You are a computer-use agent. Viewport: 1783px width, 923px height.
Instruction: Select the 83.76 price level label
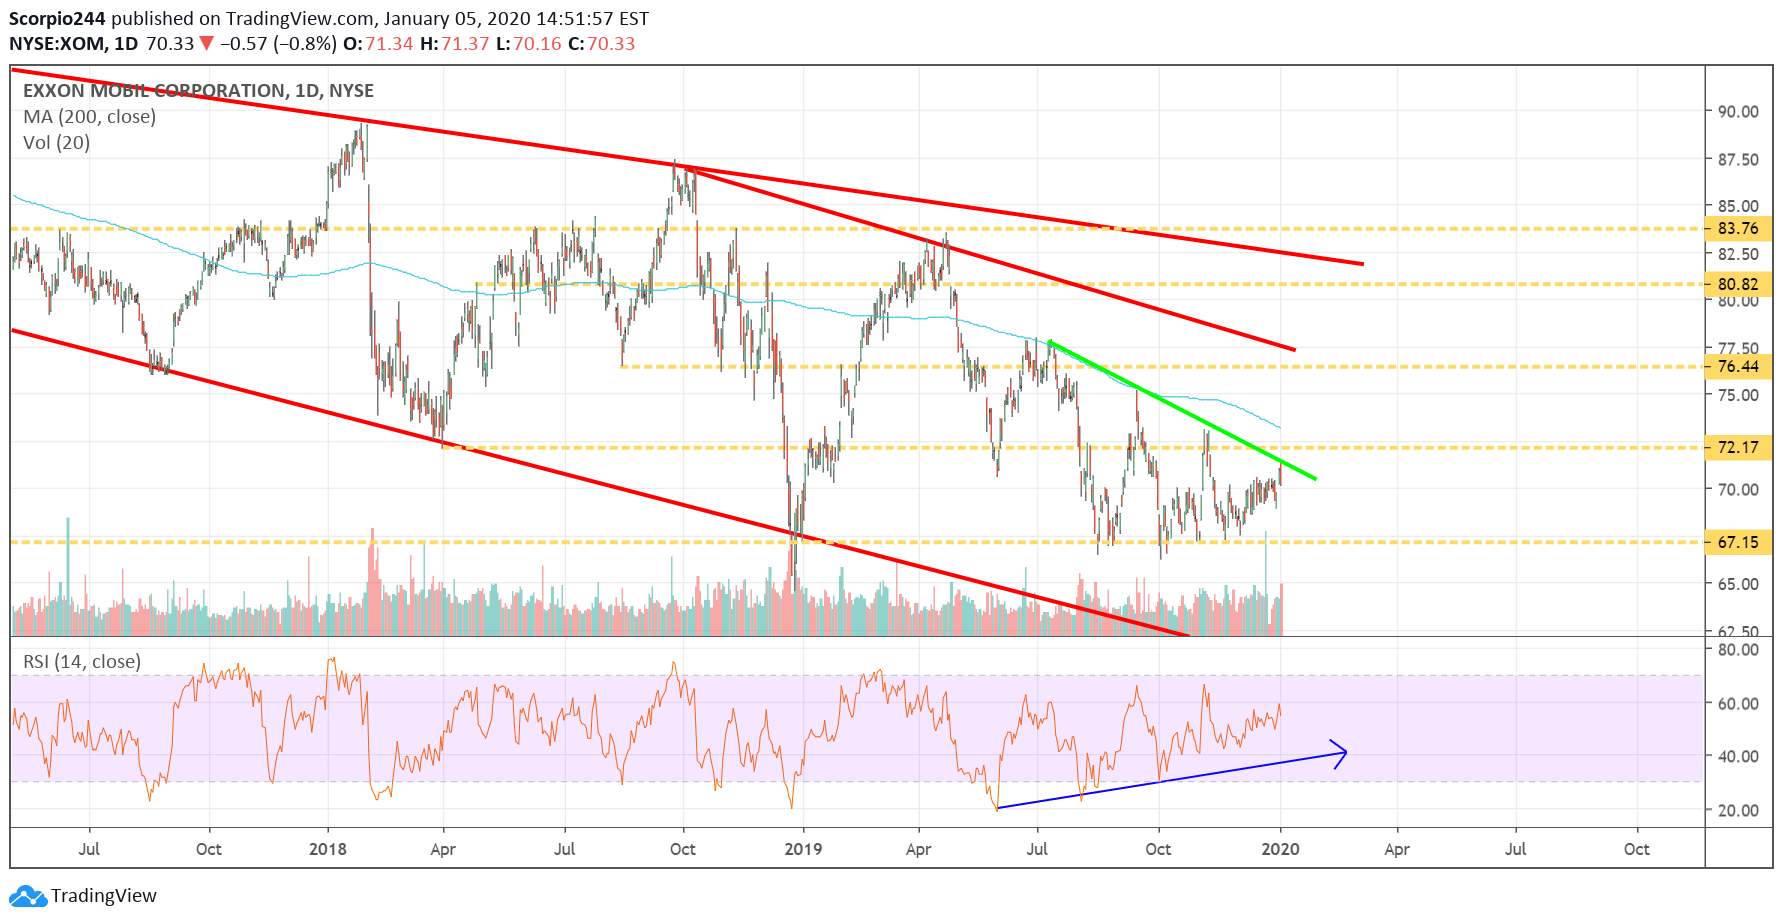pos(1738,228)
